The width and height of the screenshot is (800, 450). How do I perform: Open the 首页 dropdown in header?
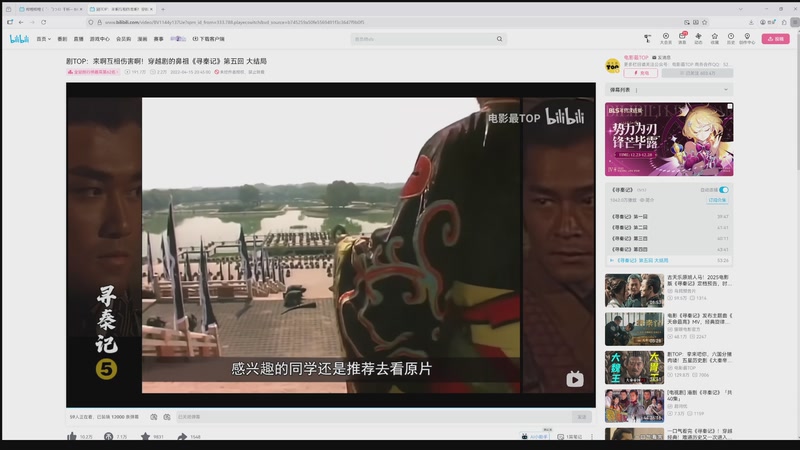click(x=43, y=39)
